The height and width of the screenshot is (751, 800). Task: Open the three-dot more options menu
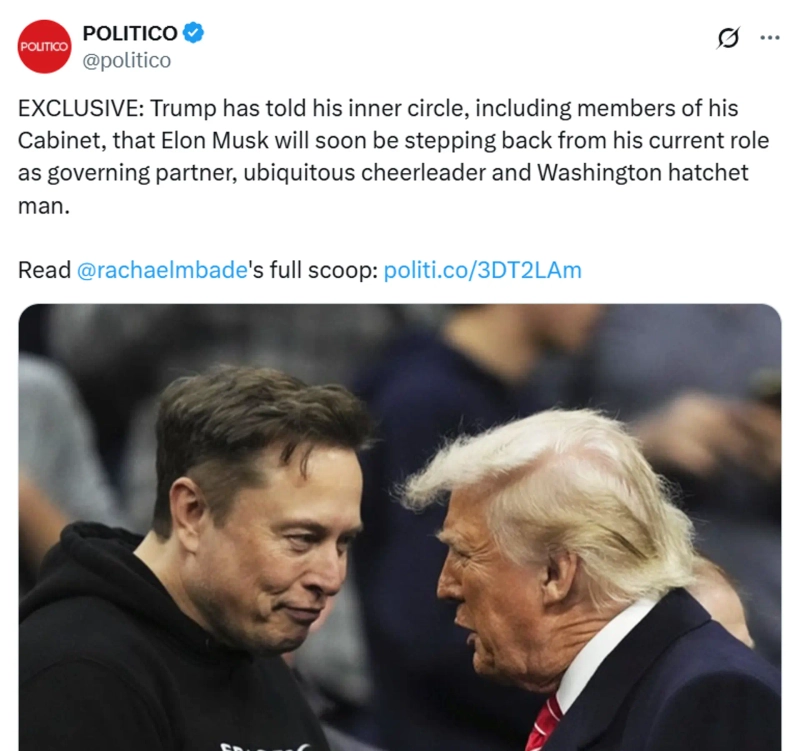pos(769,37)
